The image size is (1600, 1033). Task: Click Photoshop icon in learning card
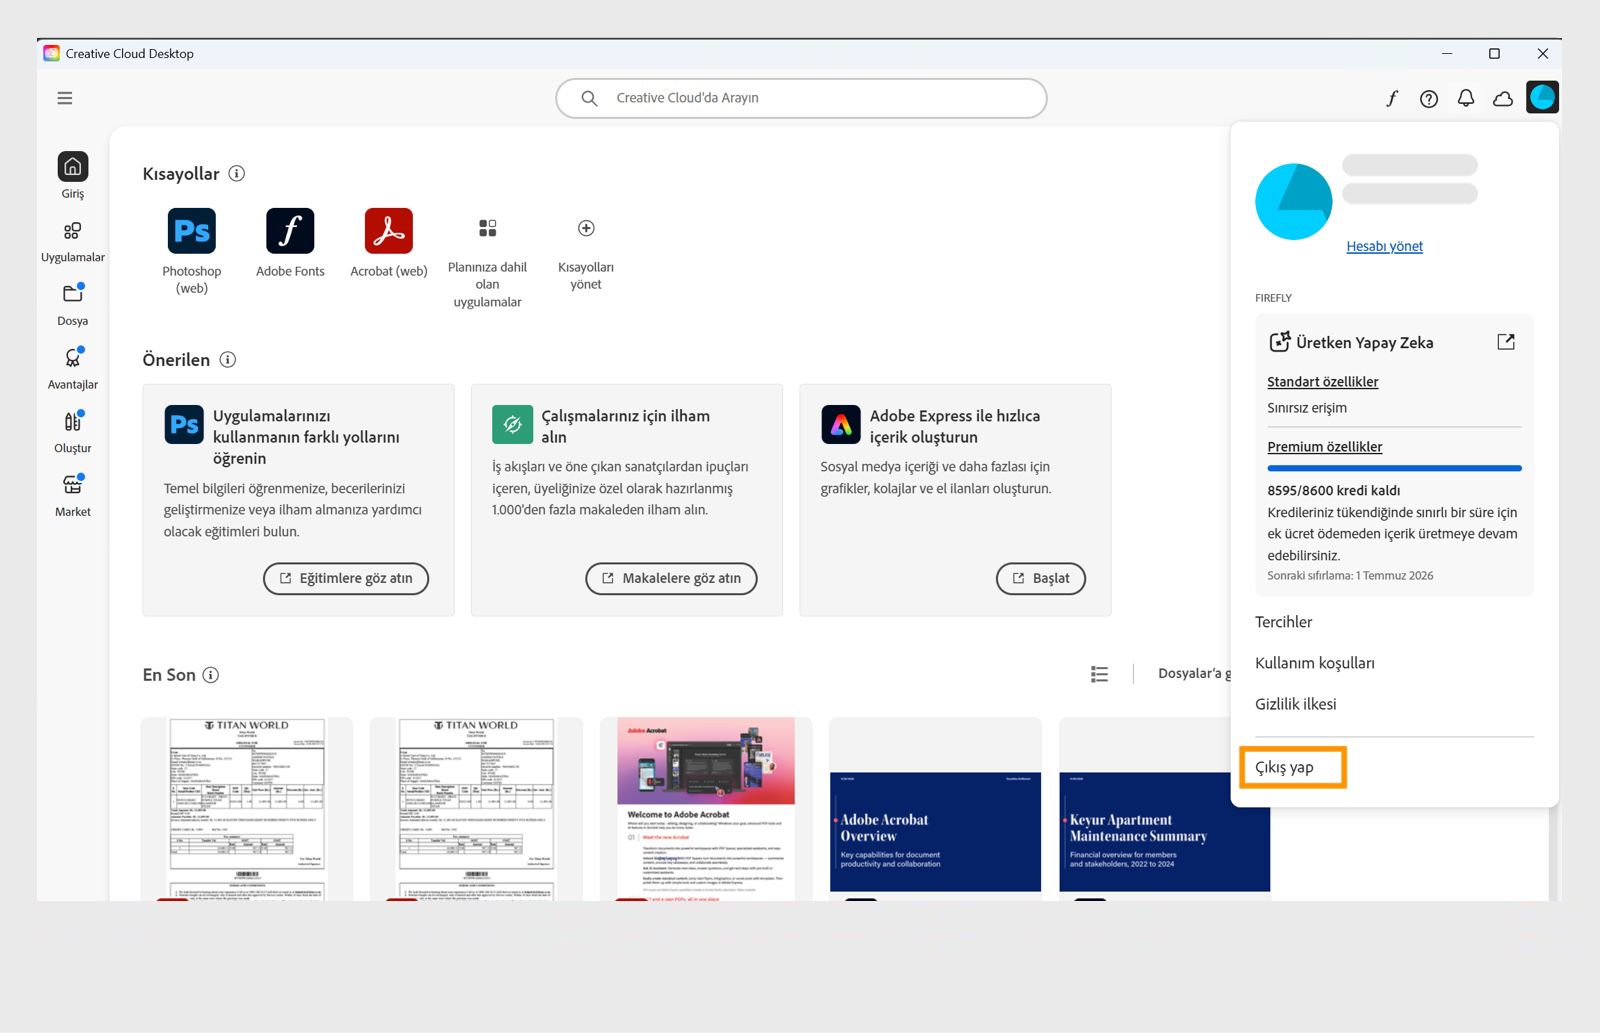pos(184,424)
